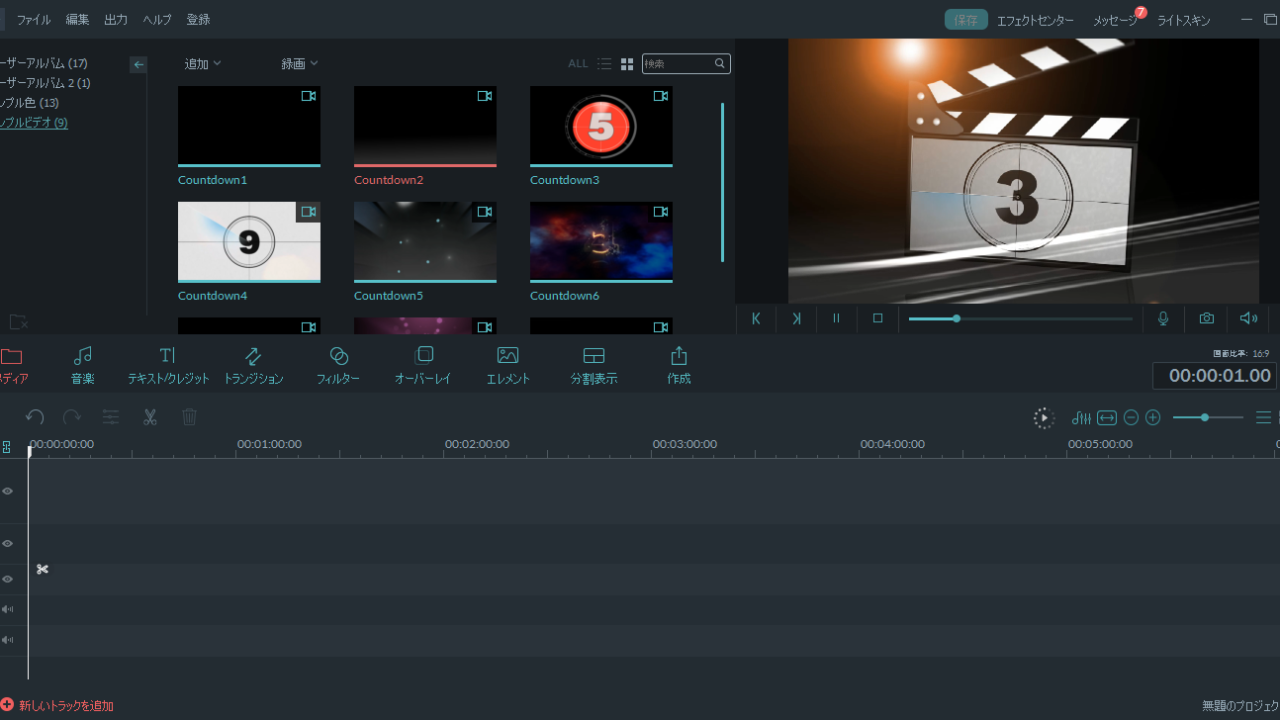Open the clip edit settings sliders icon
The height and width of the screenshot is (720, 1280).
(111, 417)
